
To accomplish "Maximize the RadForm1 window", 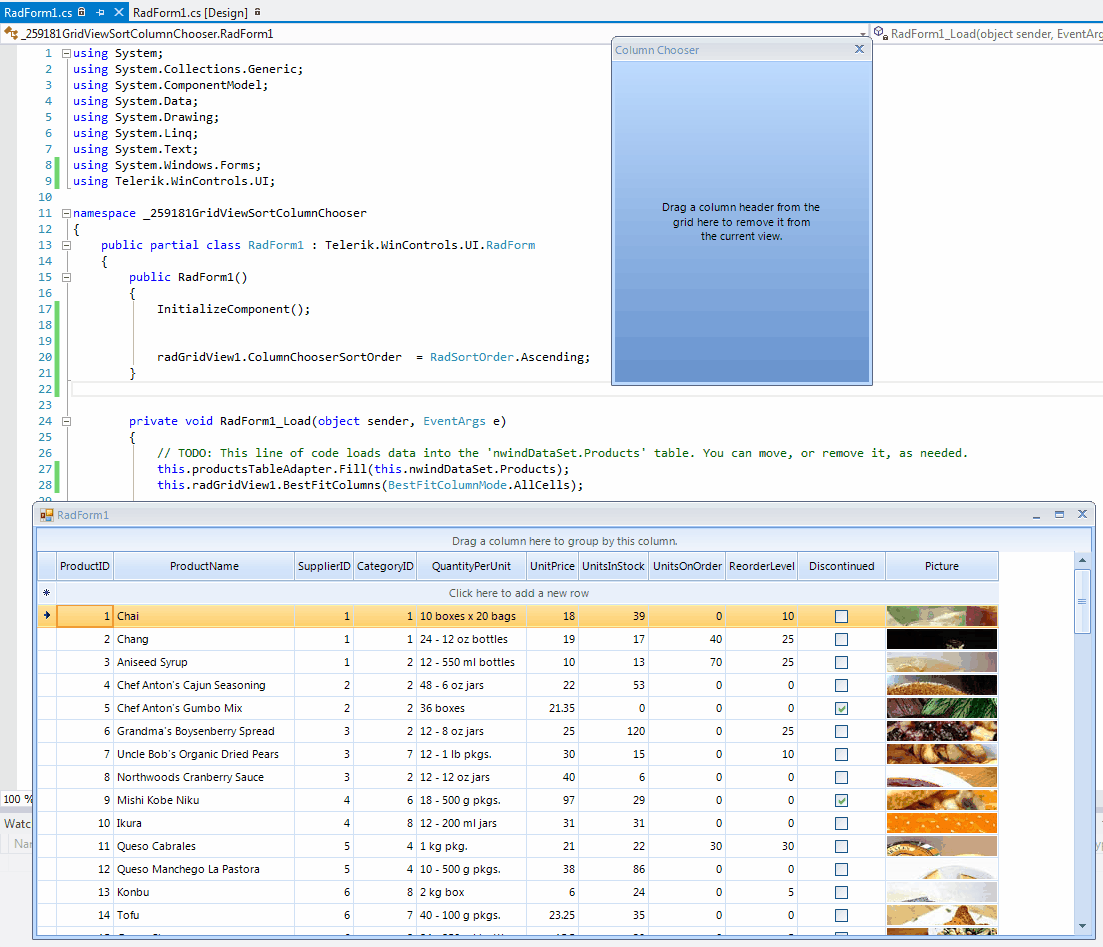I will point(1060,514).
